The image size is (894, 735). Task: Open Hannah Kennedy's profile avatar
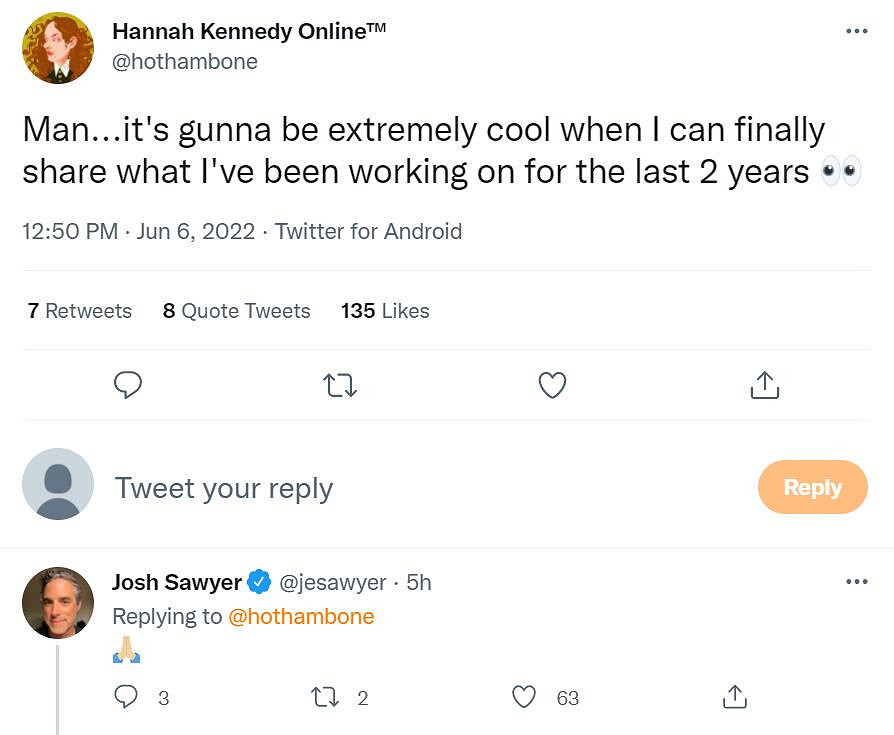click(58, 48)
